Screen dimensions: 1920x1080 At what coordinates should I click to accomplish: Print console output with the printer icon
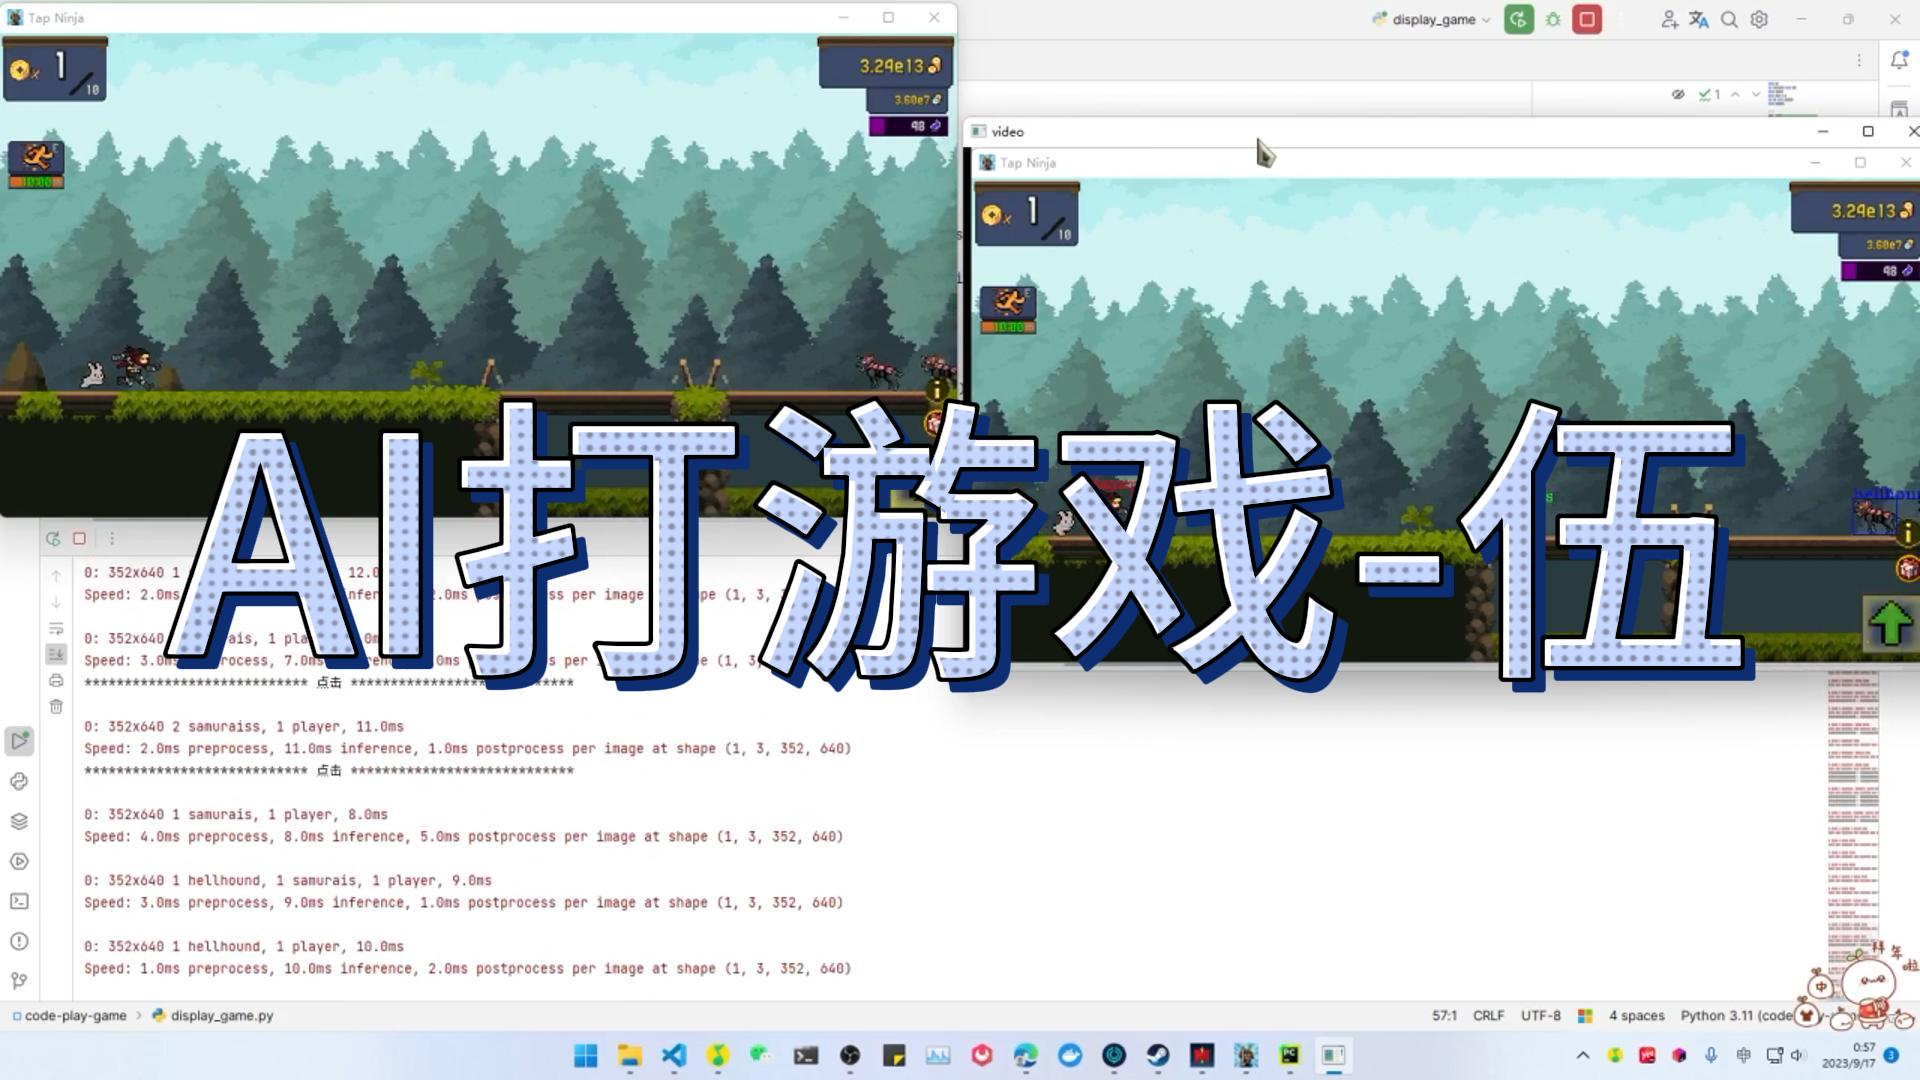pos(56,680)
